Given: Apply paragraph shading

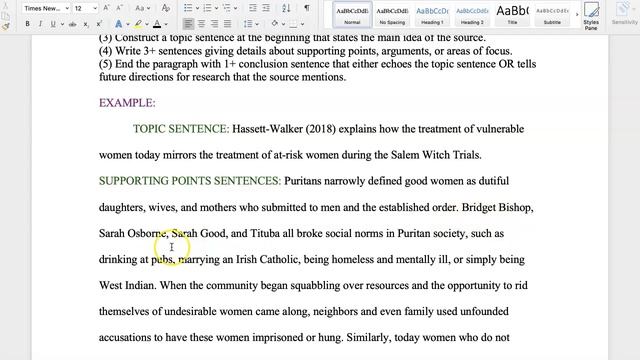Looking at the screenshot, I should tap(275, 24).
